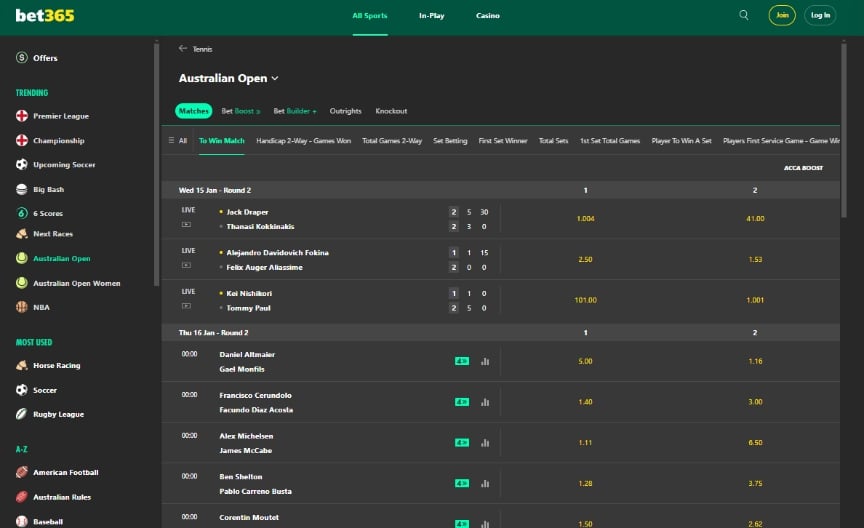Screen dimensions: 864x528
Task: Bet on Nishikori at 101.00
Action: coord(585,300)
